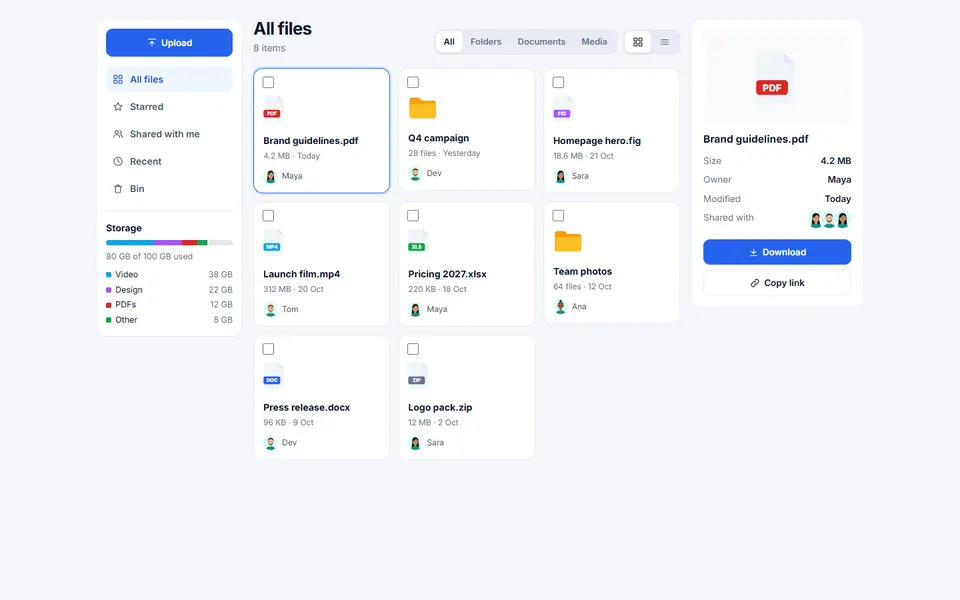
Task: Click the '8 items' count text
Action: [269, 48]
